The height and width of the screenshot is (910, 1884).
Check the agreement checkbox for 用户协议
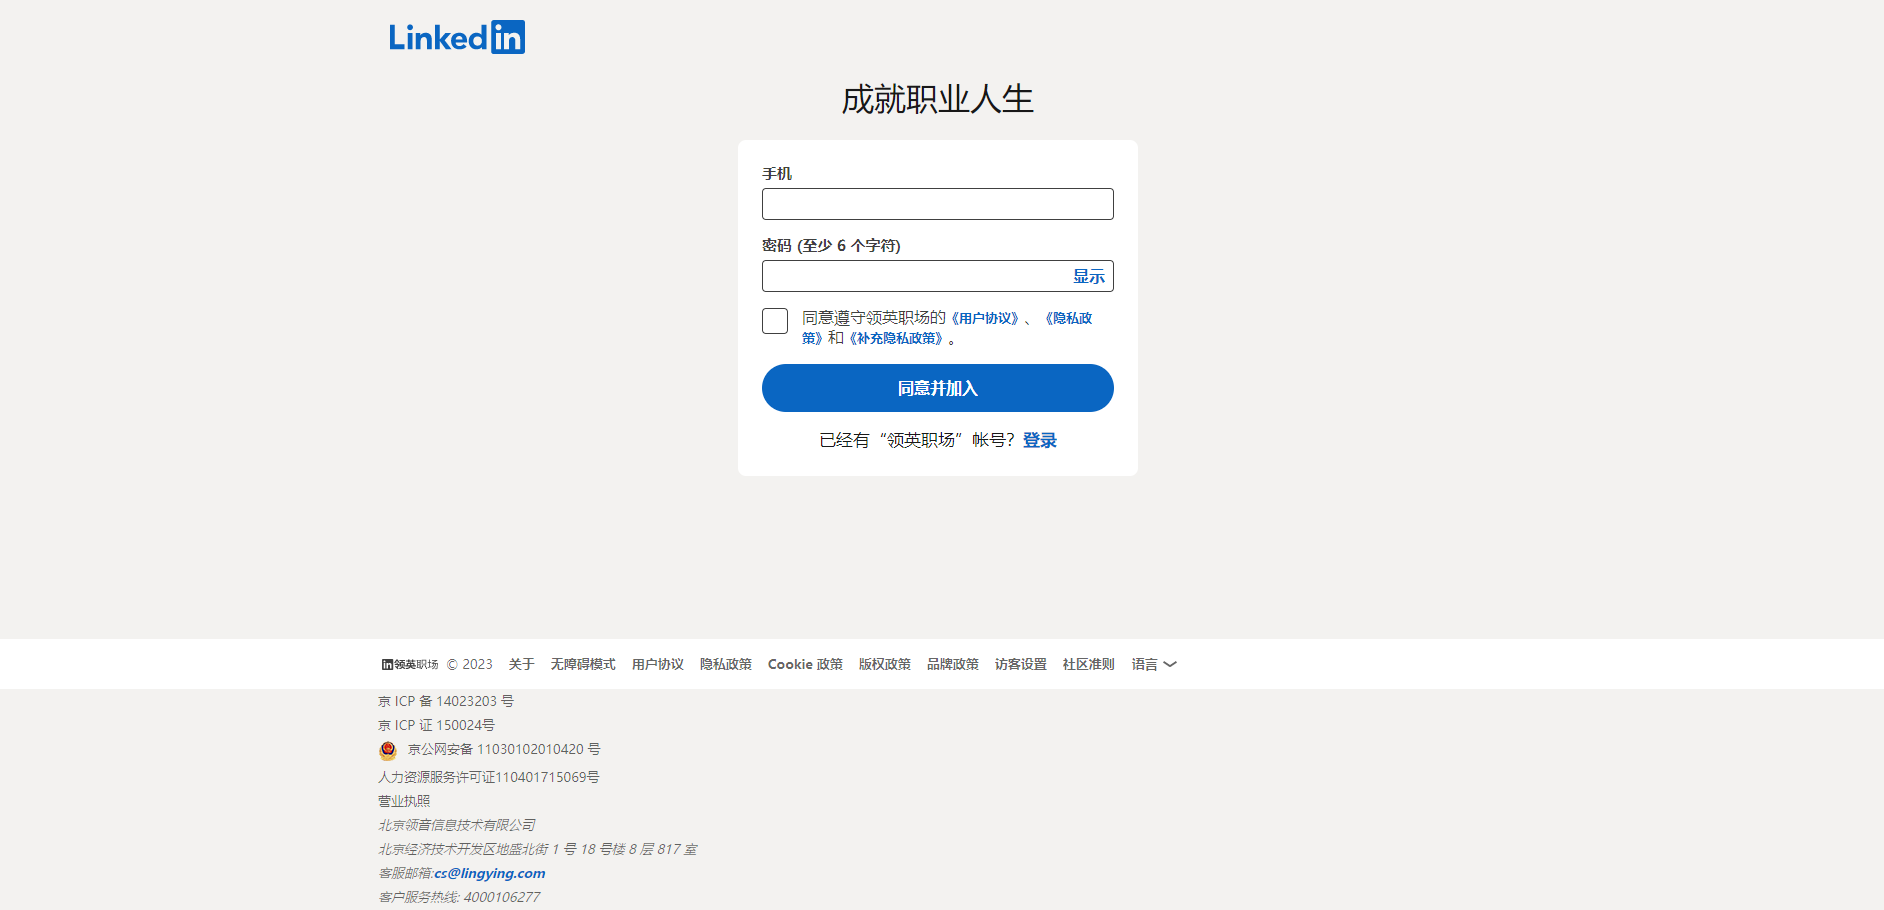[x=775, y=321]
